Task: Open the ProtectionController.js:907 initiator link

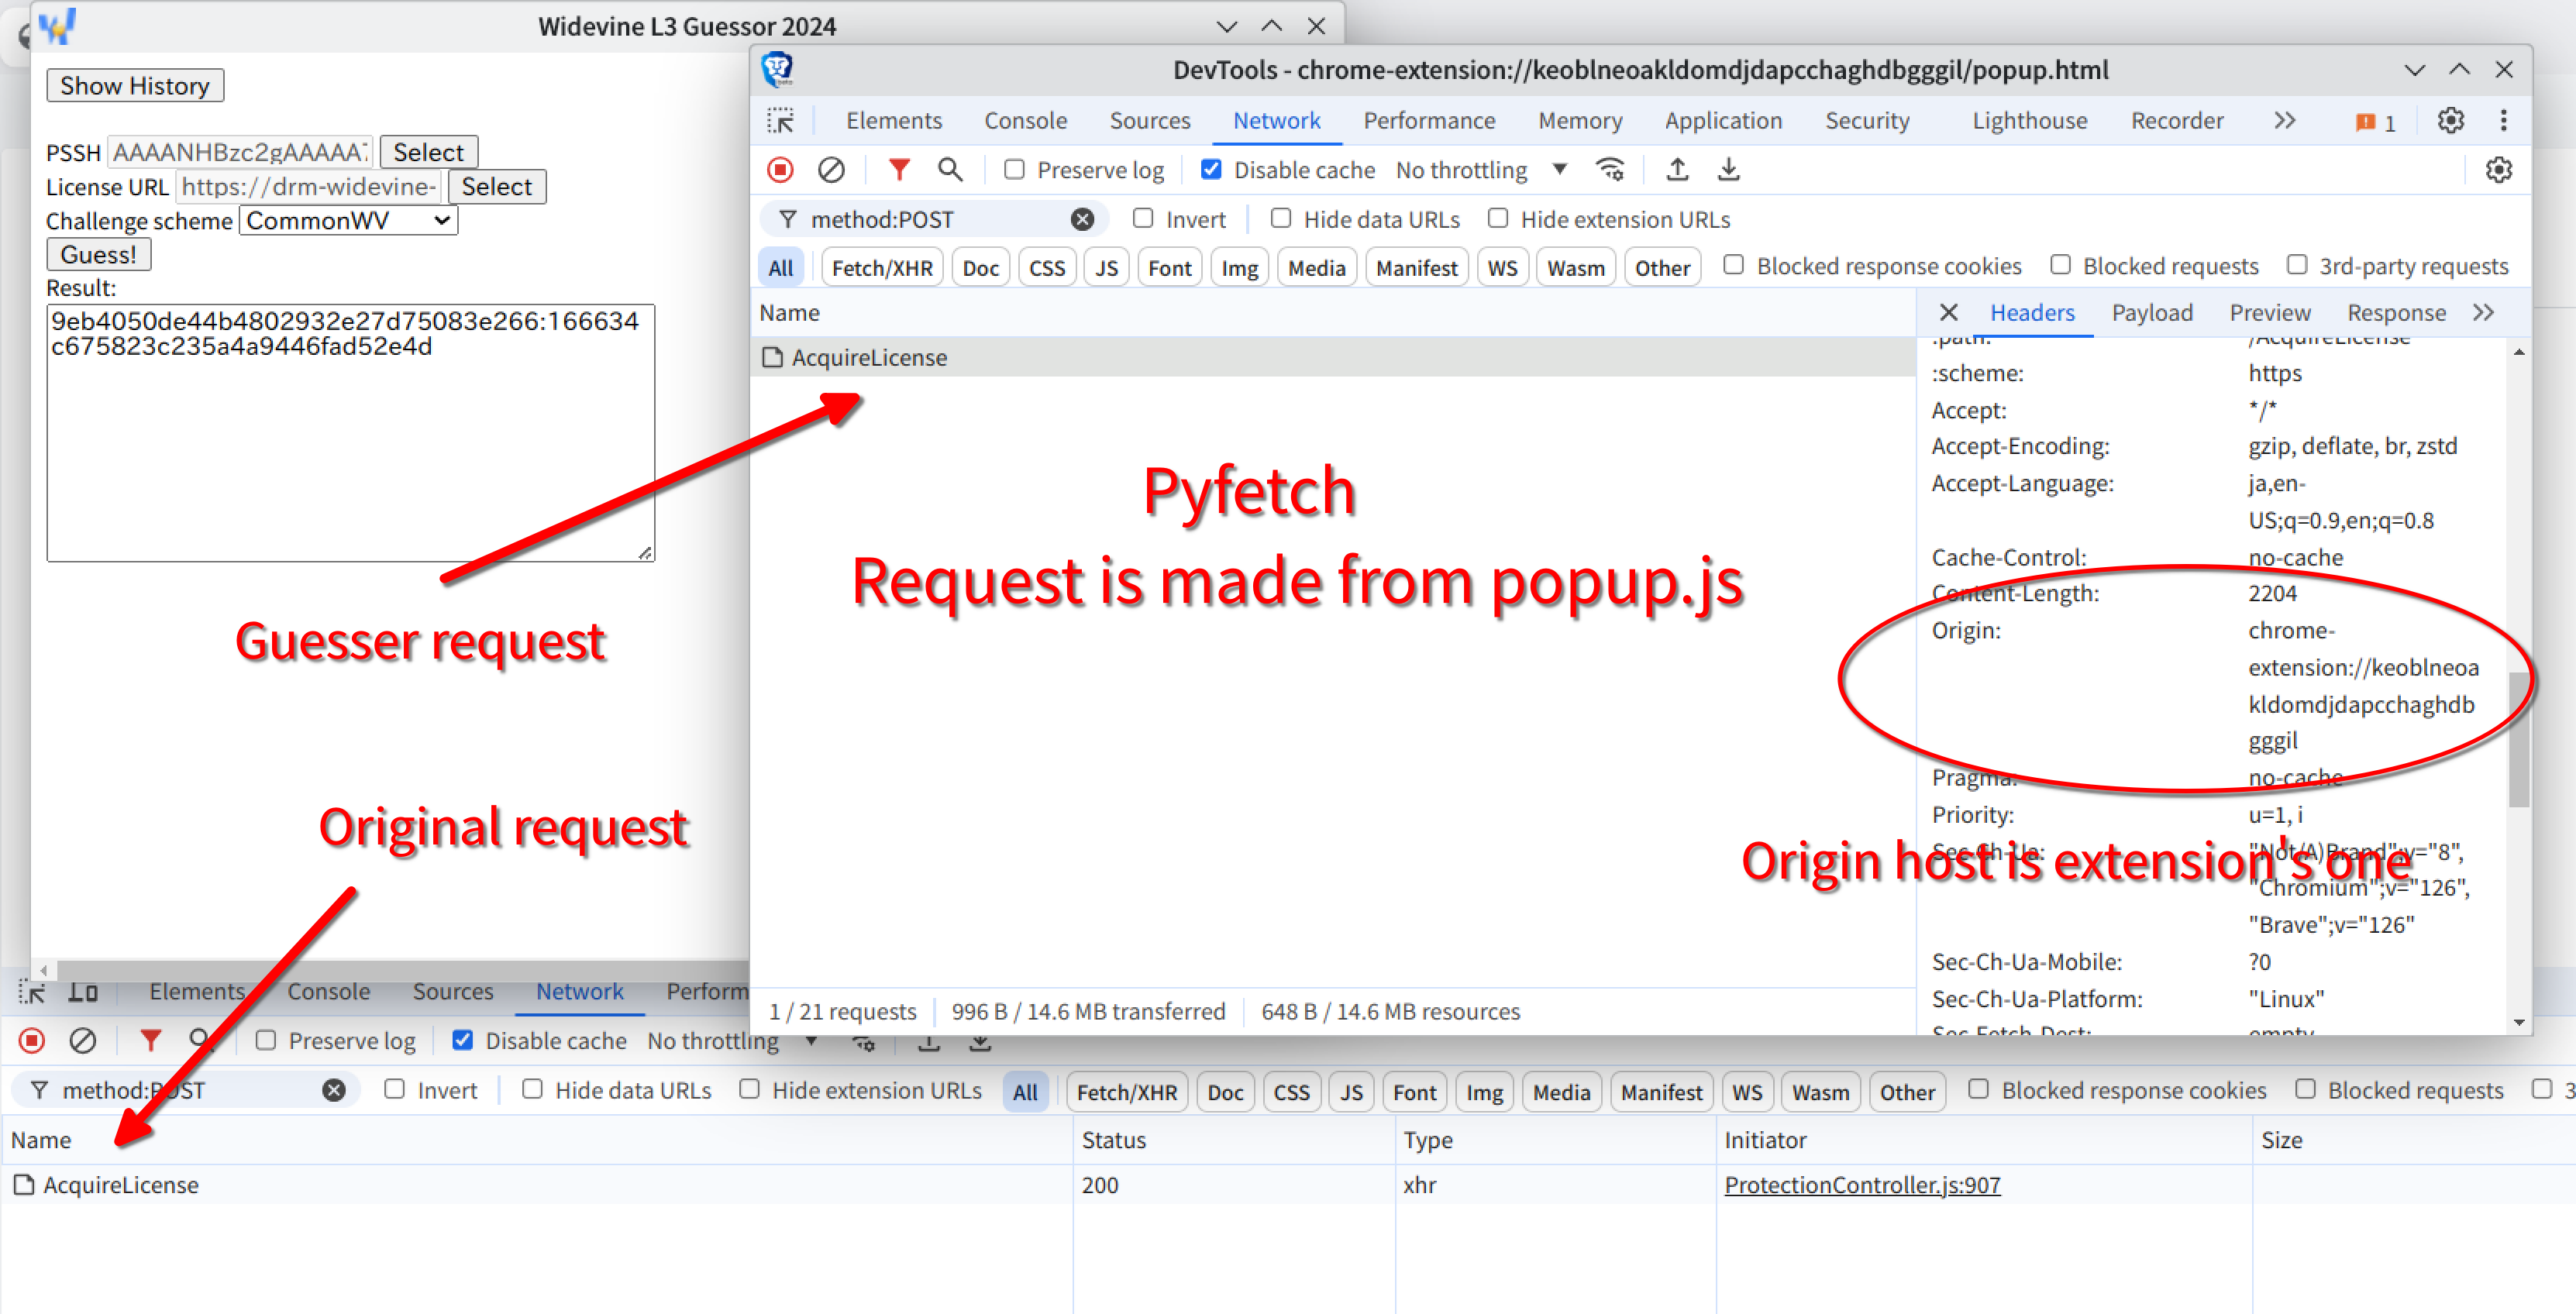Action: point(1862,1185)
